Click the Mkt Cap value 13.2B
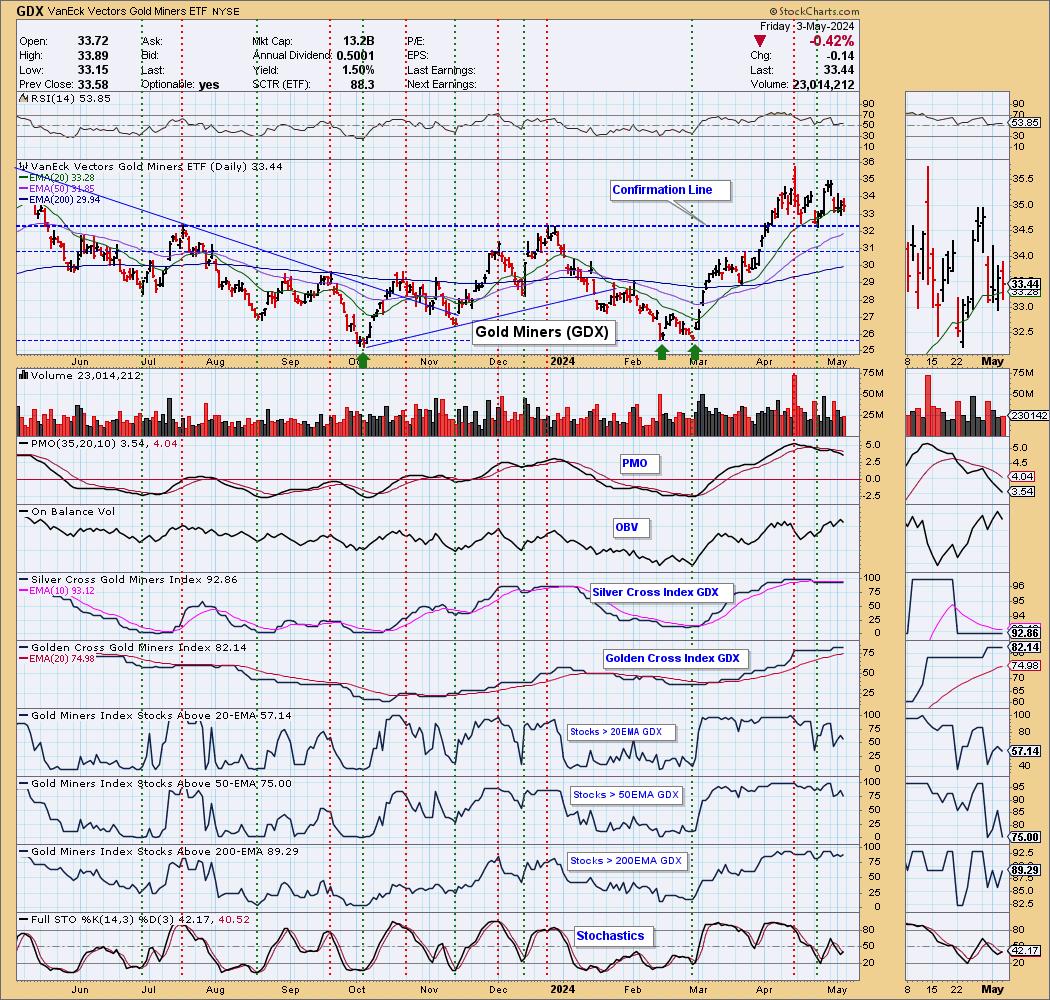This screenshot has height=1000, width=1050. tap(359, 41)
